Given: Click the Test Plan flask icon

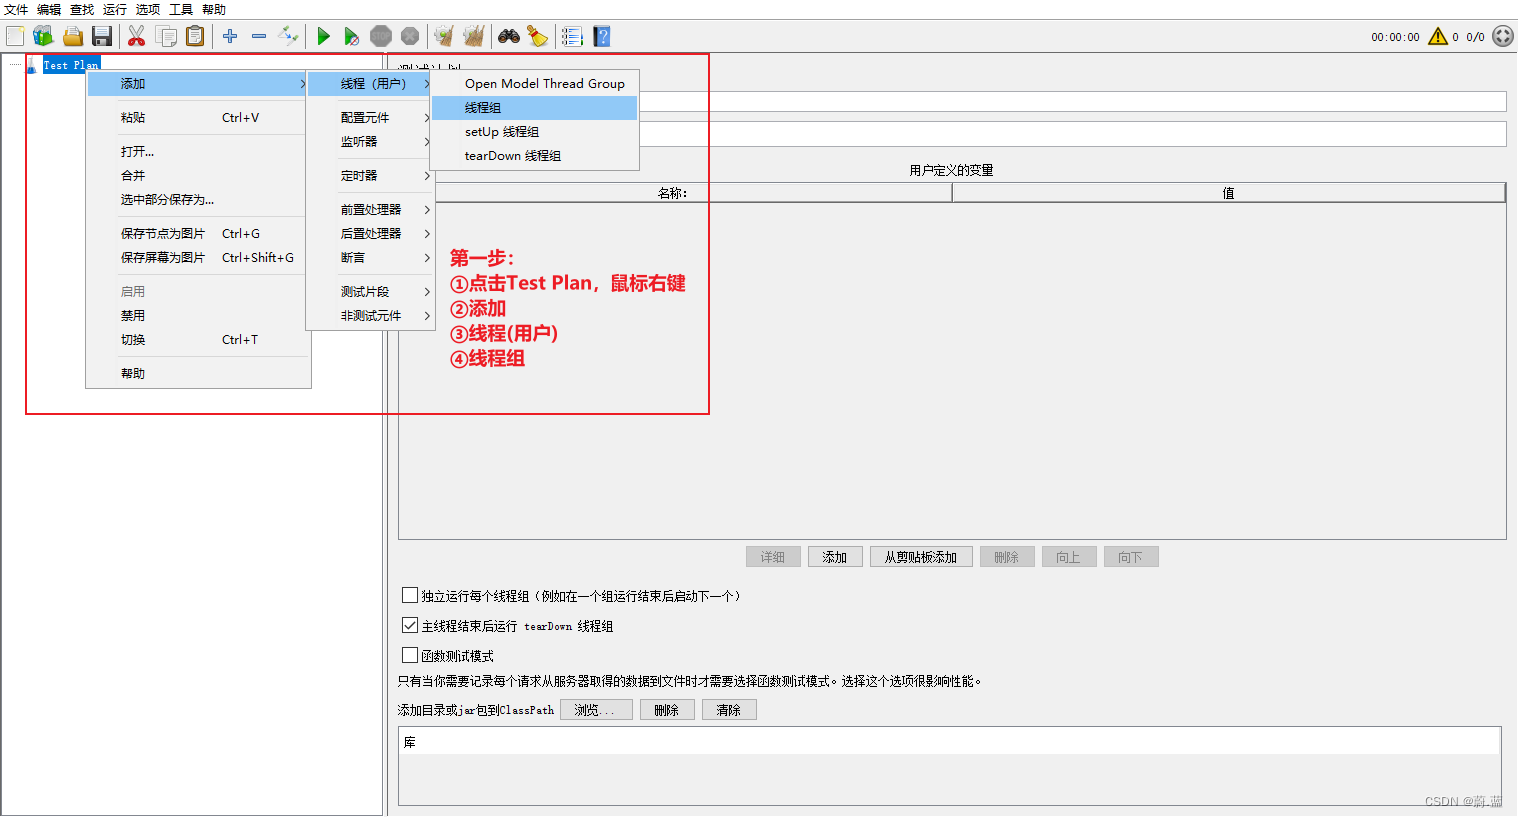Looking at the screenshot, I should point(32,65).
